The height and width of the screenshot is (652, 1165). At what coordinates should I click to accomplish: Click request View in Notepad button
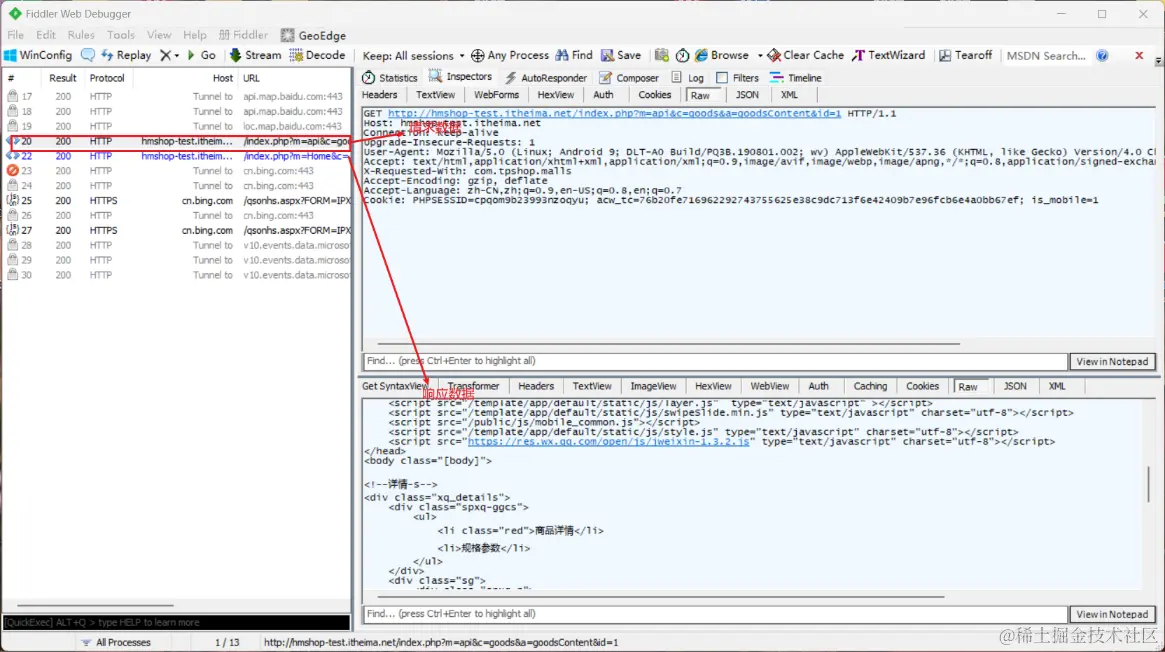(x=1112, y=362)
